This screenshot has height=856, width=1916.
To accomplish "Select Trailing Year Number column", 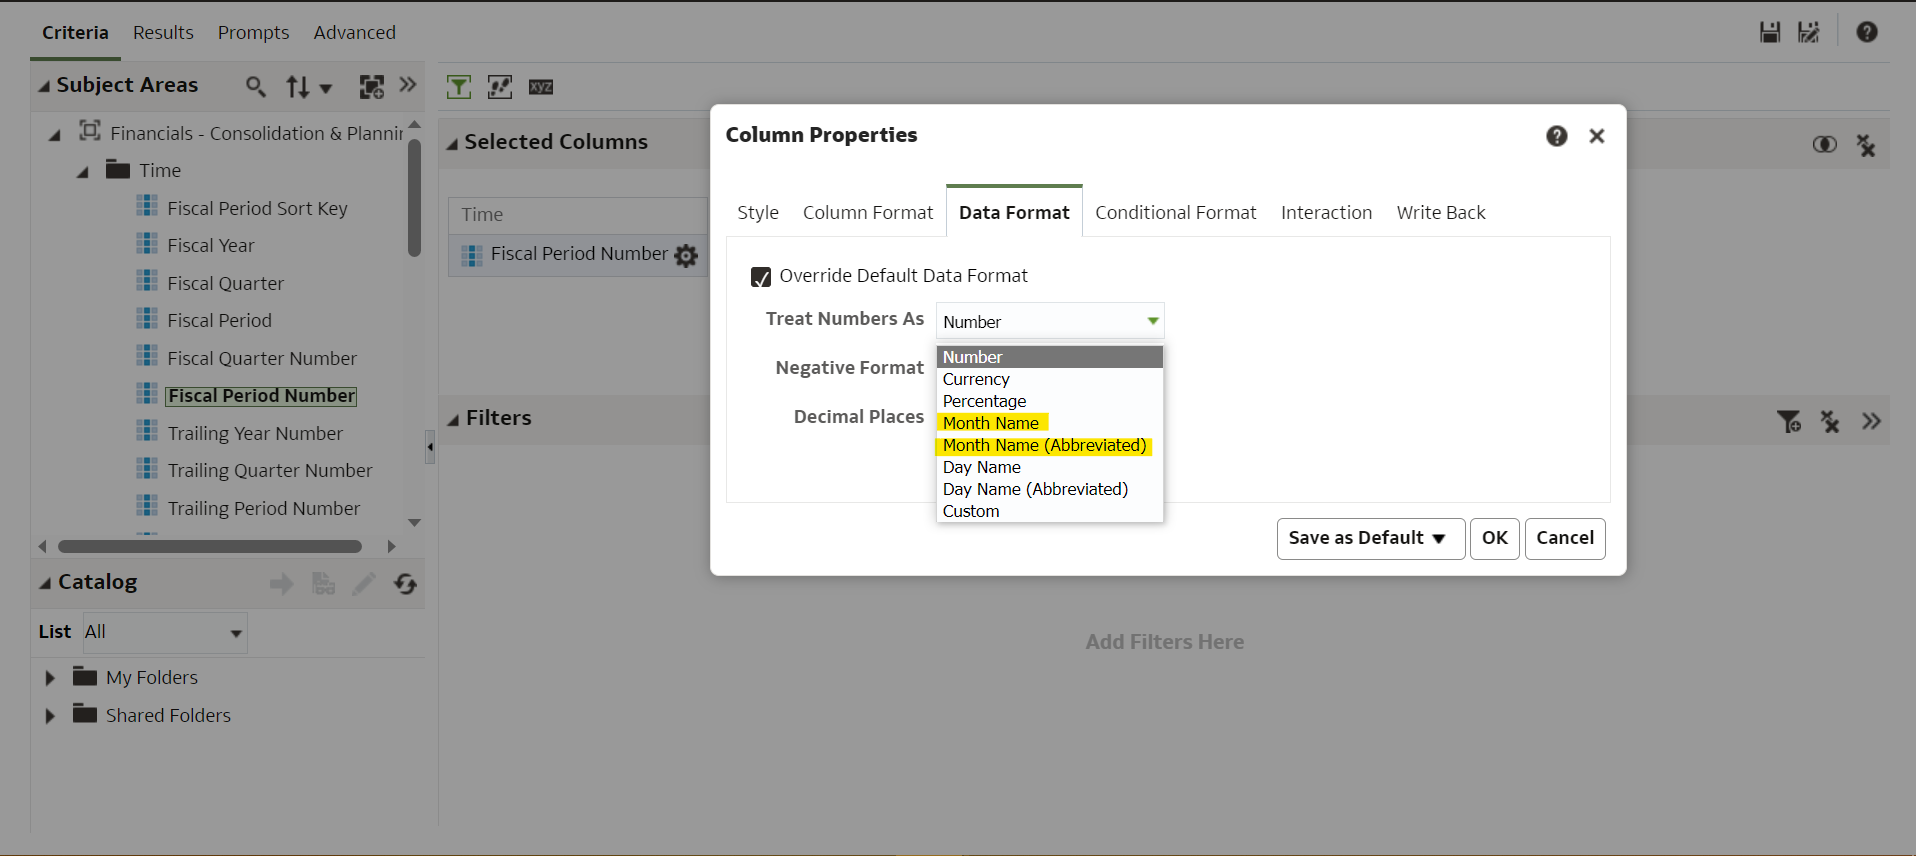I will pyautogui.click(x=255, y=434).
